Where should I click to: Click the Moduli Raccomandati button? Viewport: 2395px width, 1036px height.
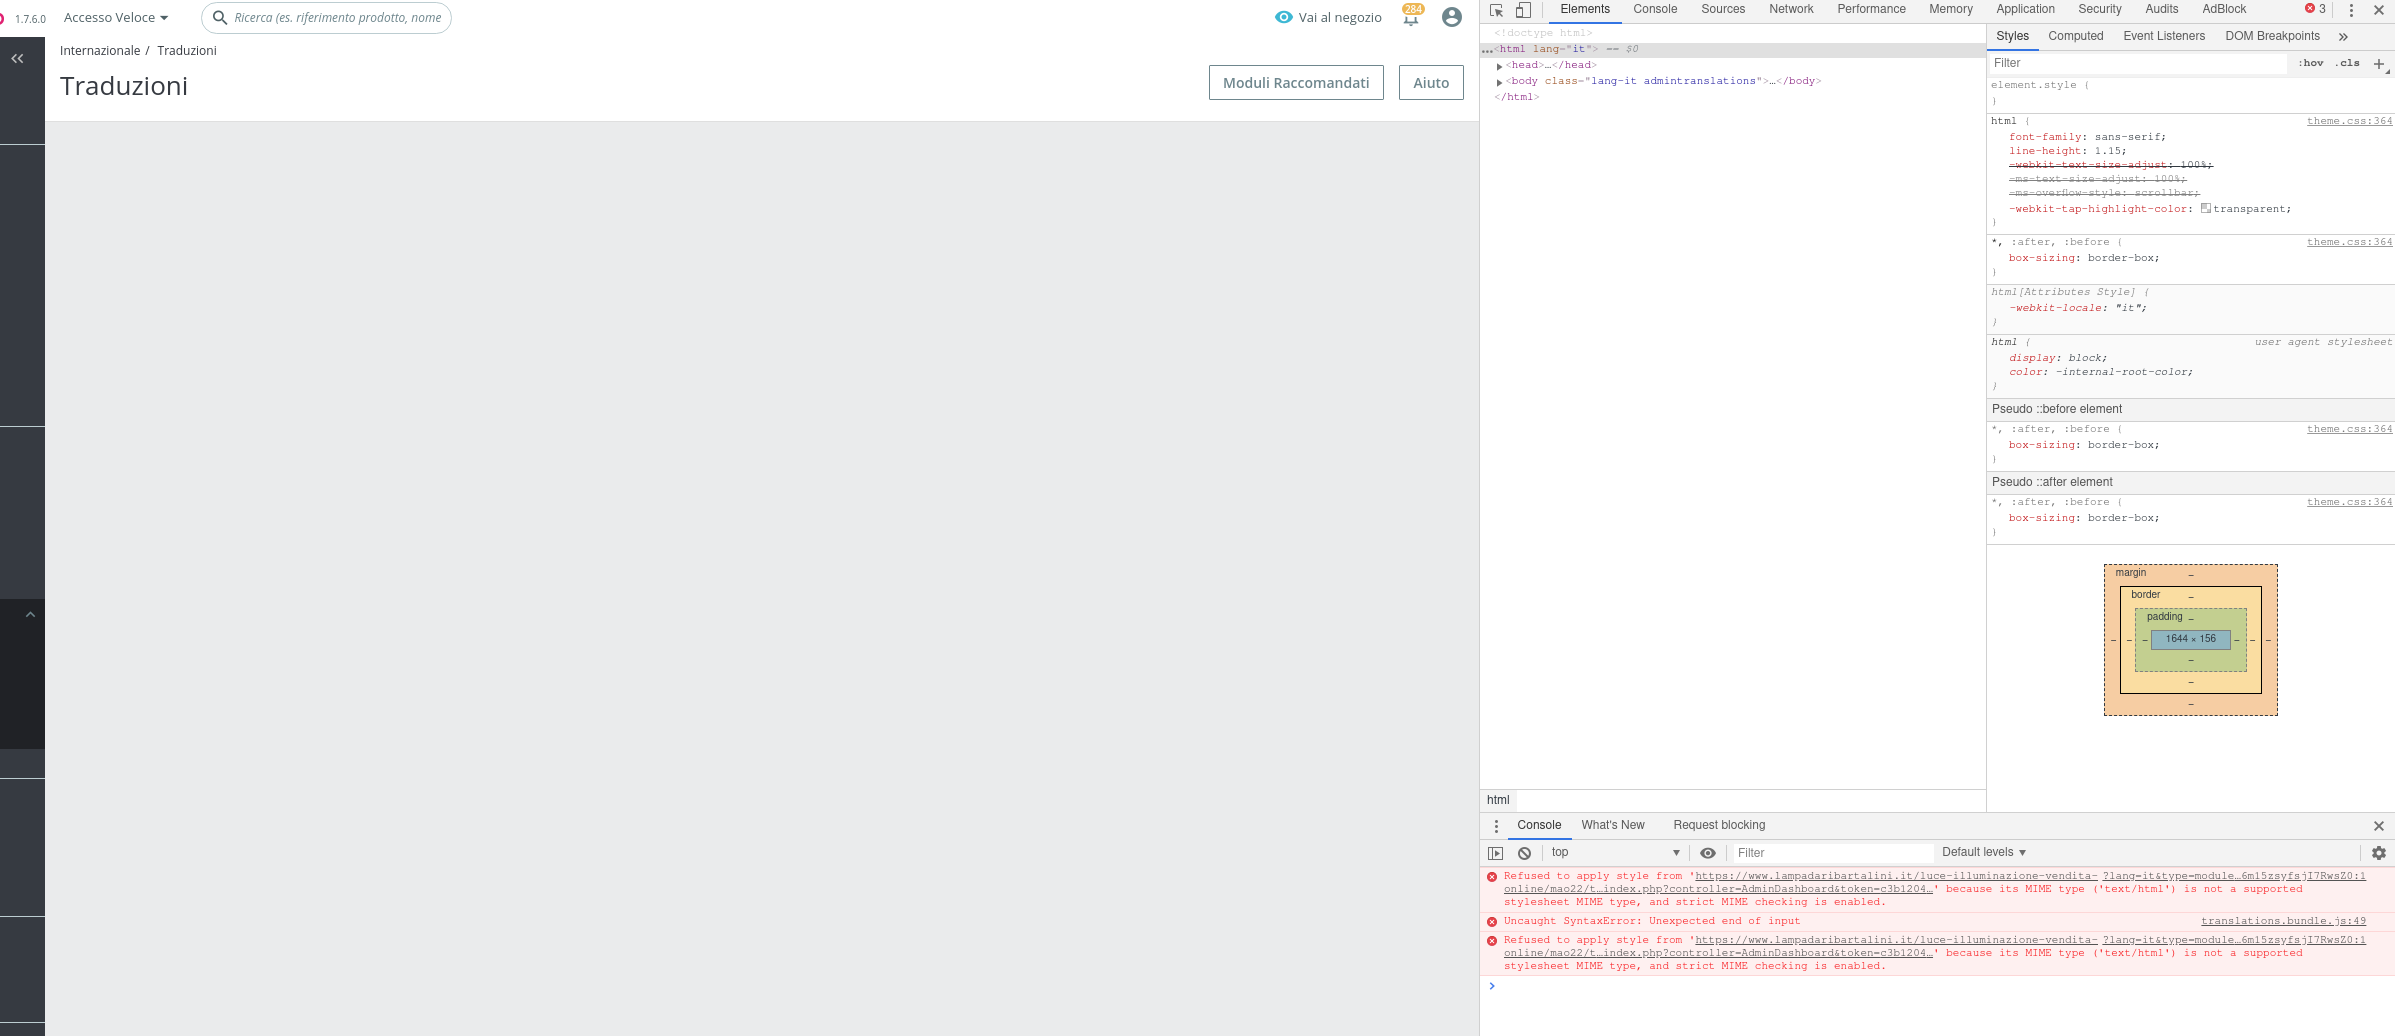click(x=1296, y=83)
